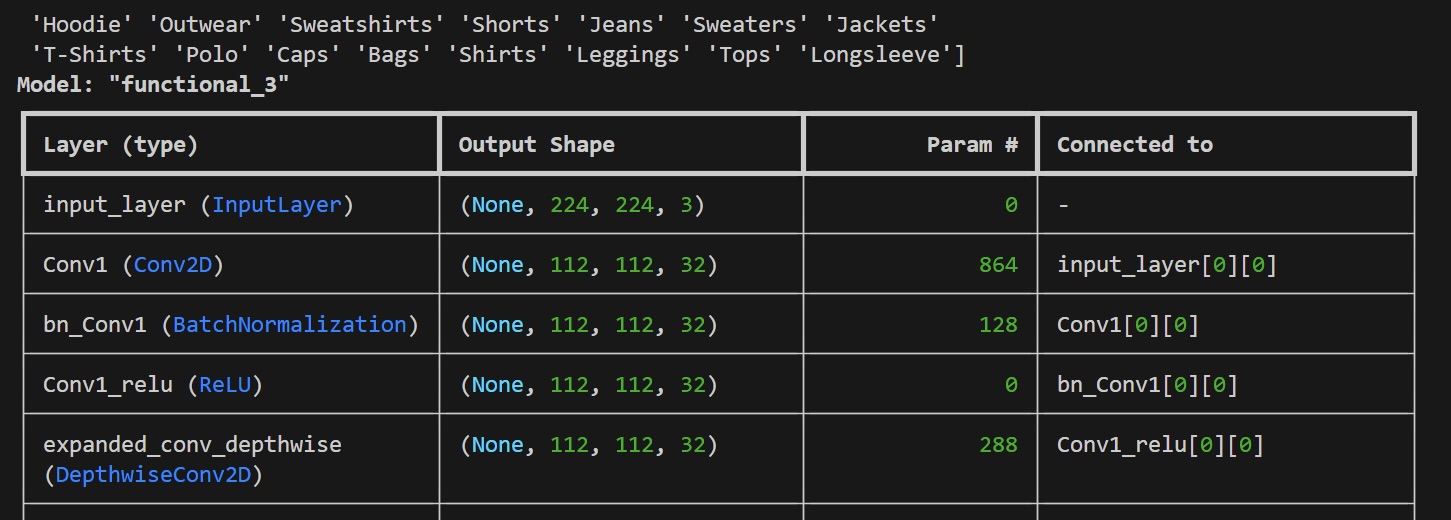Screen dimensions: 1451x520
Task: Click the "Output Shape" column header
Action: click(536, 145)
